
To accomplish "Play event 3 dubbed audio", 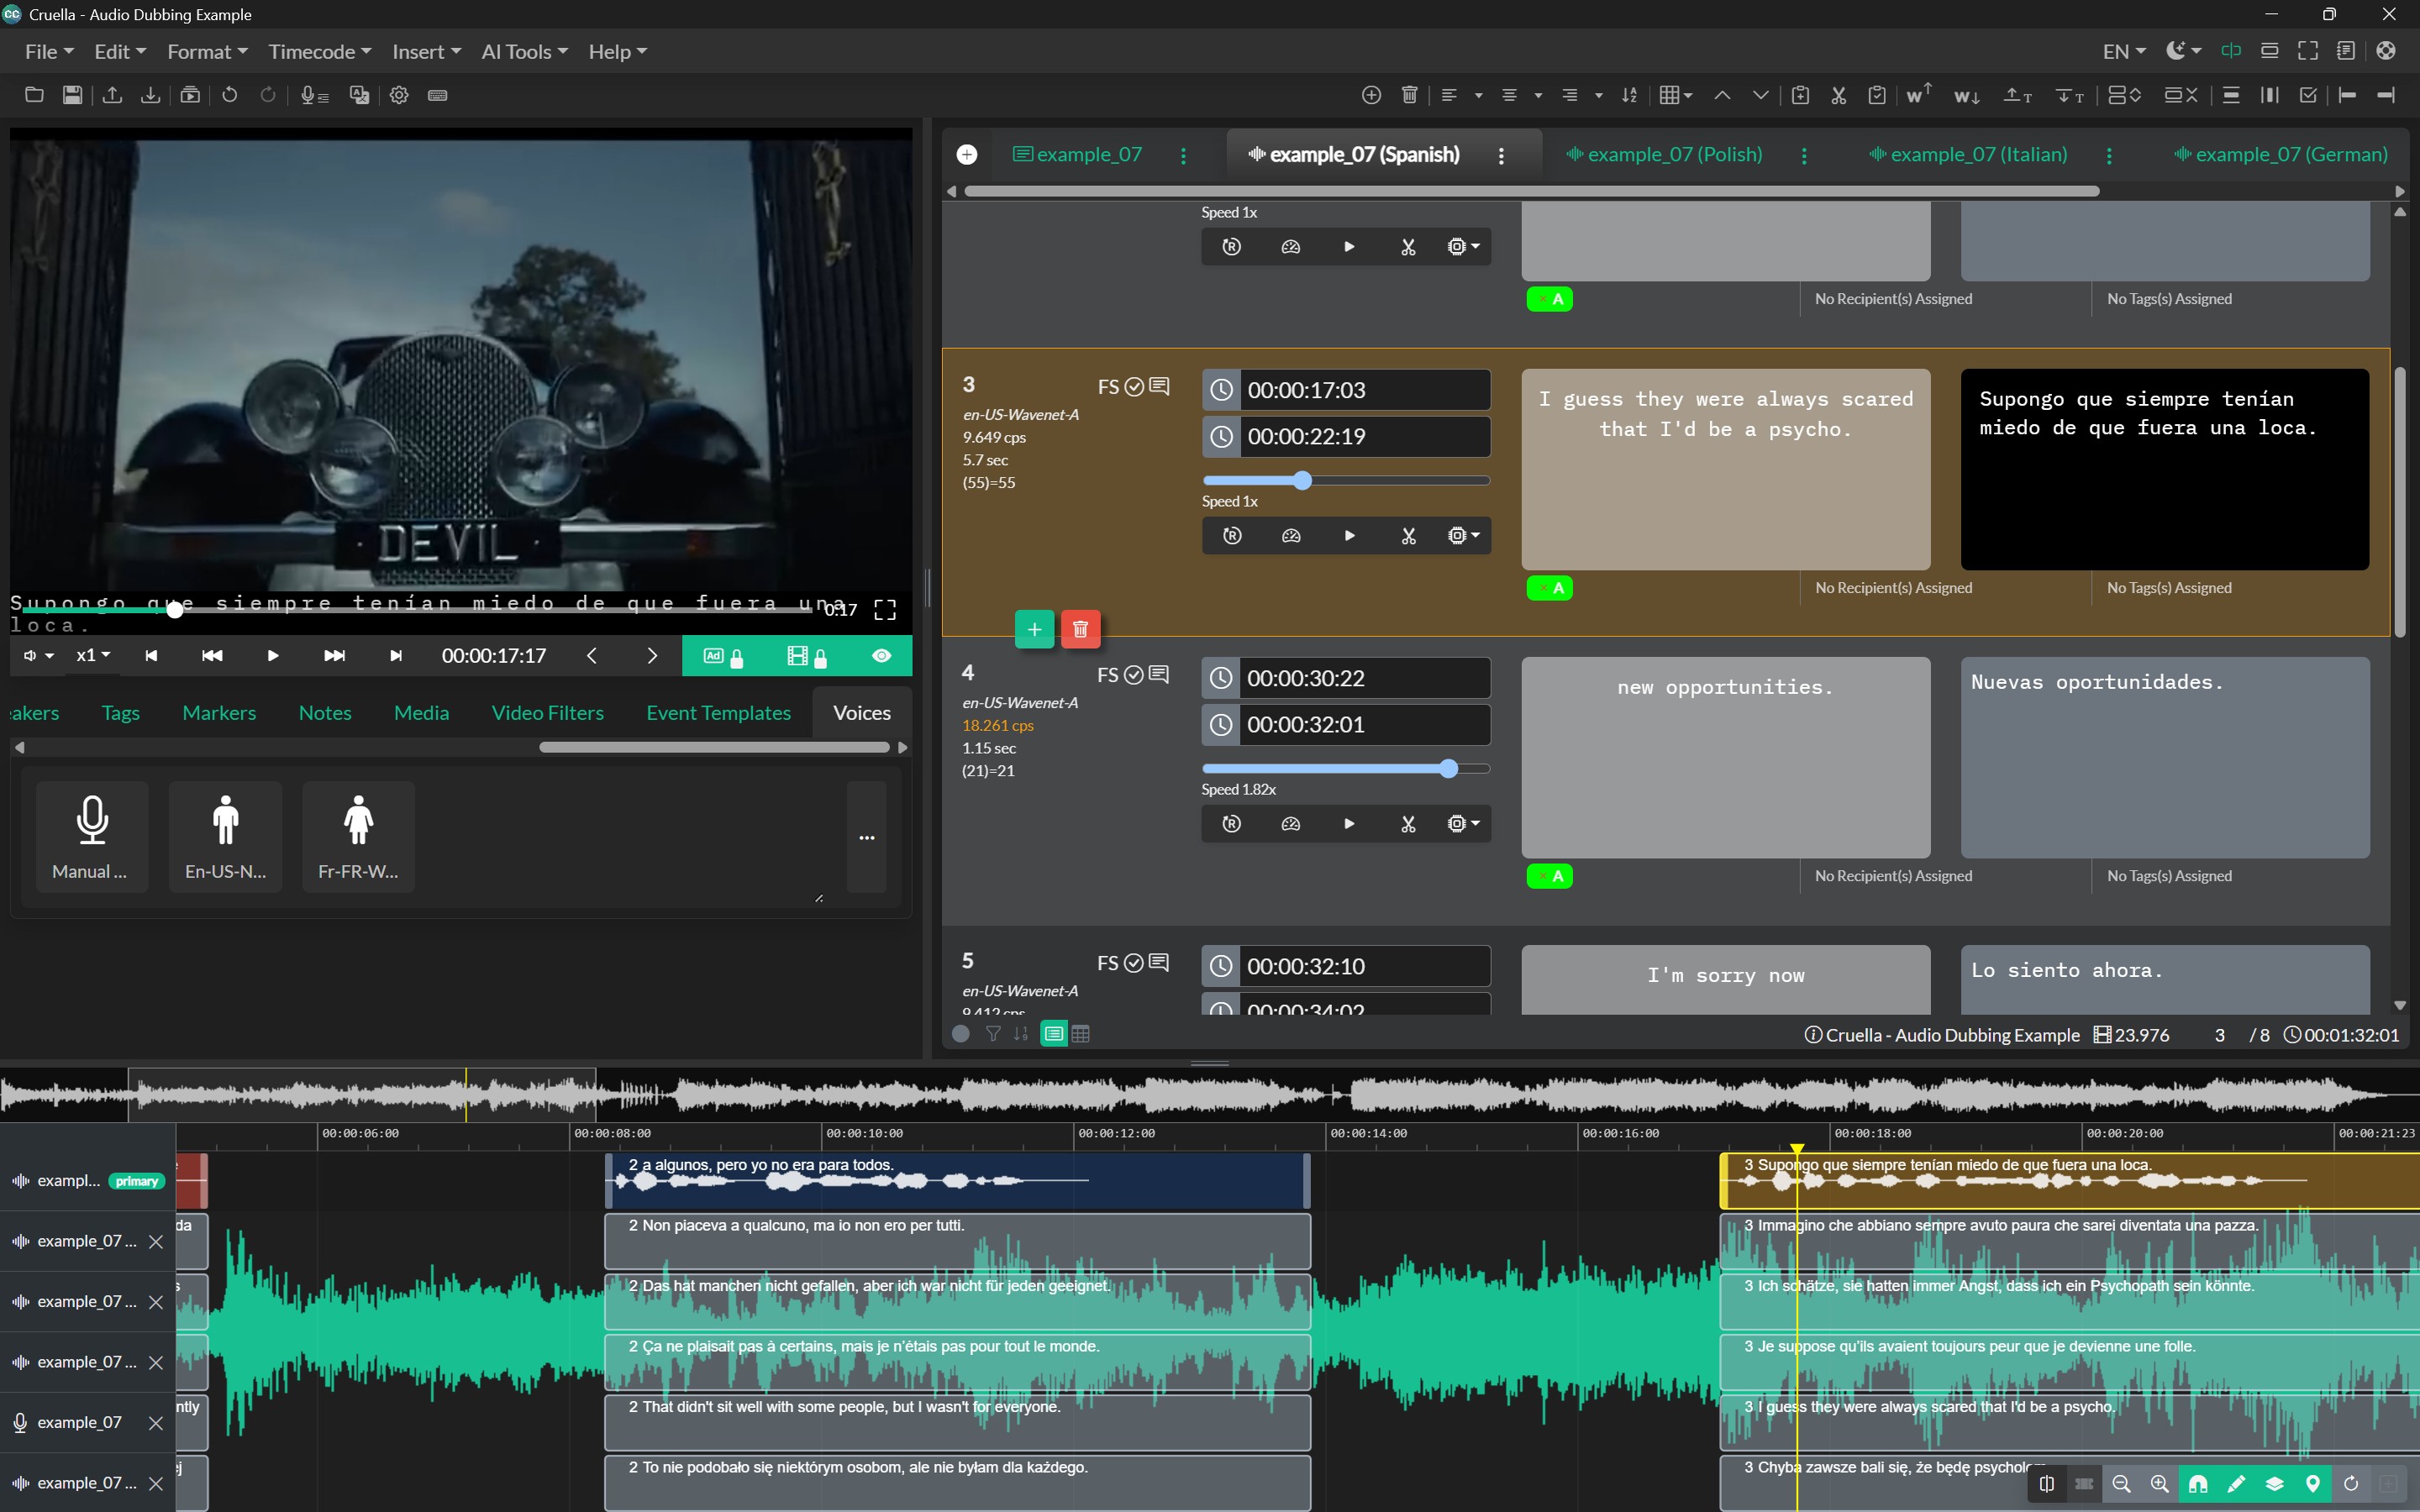I will click(1349, 536).
